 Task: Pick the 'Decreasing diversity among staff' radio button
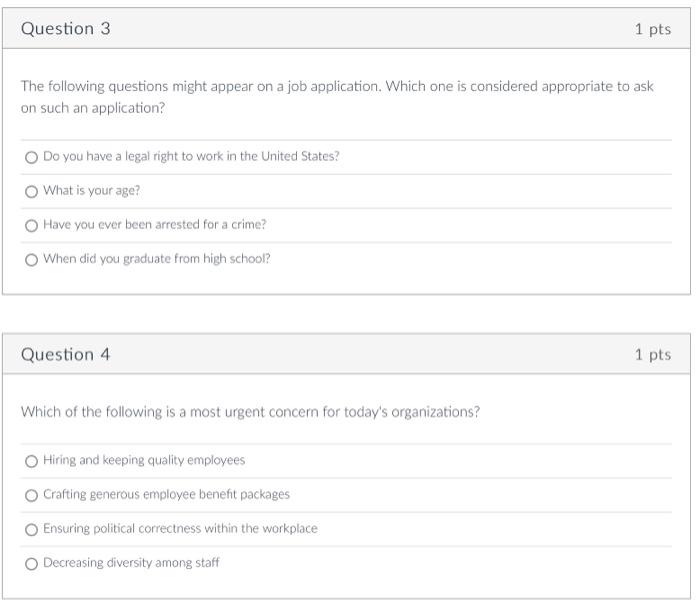32,563
